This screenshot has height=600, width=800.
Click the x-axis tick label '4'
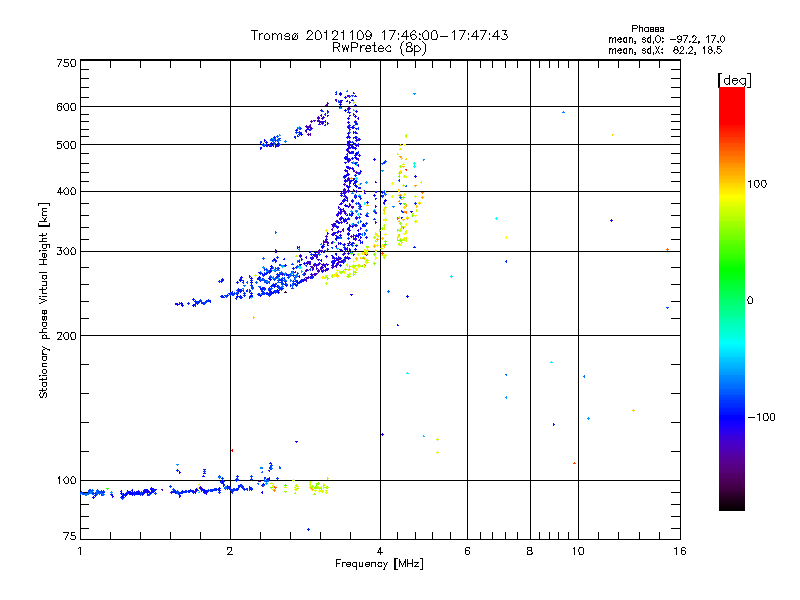(380, 551)
